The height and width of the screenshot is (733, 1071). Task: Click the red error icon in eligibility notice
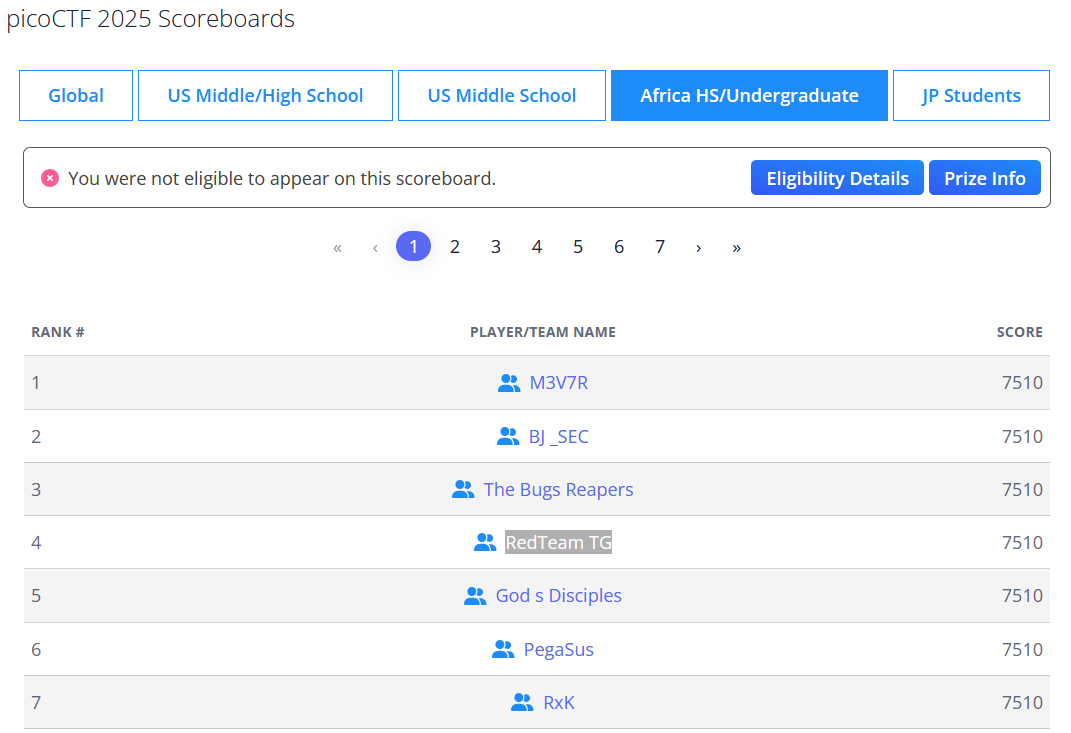[50, 178]
